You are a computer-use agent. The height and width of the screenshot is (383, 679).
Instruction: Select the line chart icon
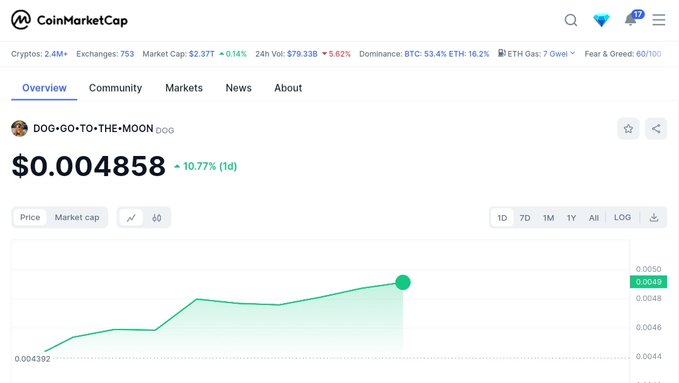[131, 217]
